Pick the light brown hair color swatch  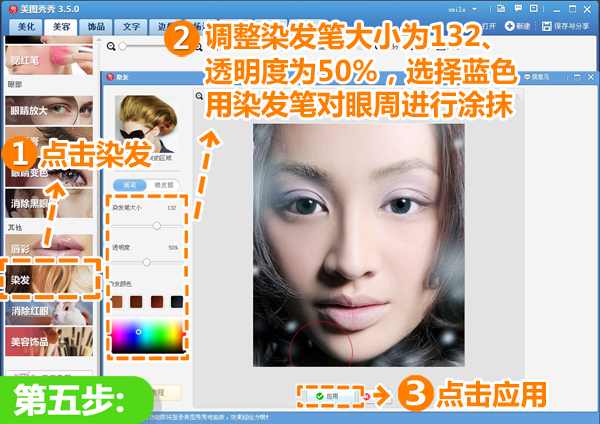(x=117, y=302)
